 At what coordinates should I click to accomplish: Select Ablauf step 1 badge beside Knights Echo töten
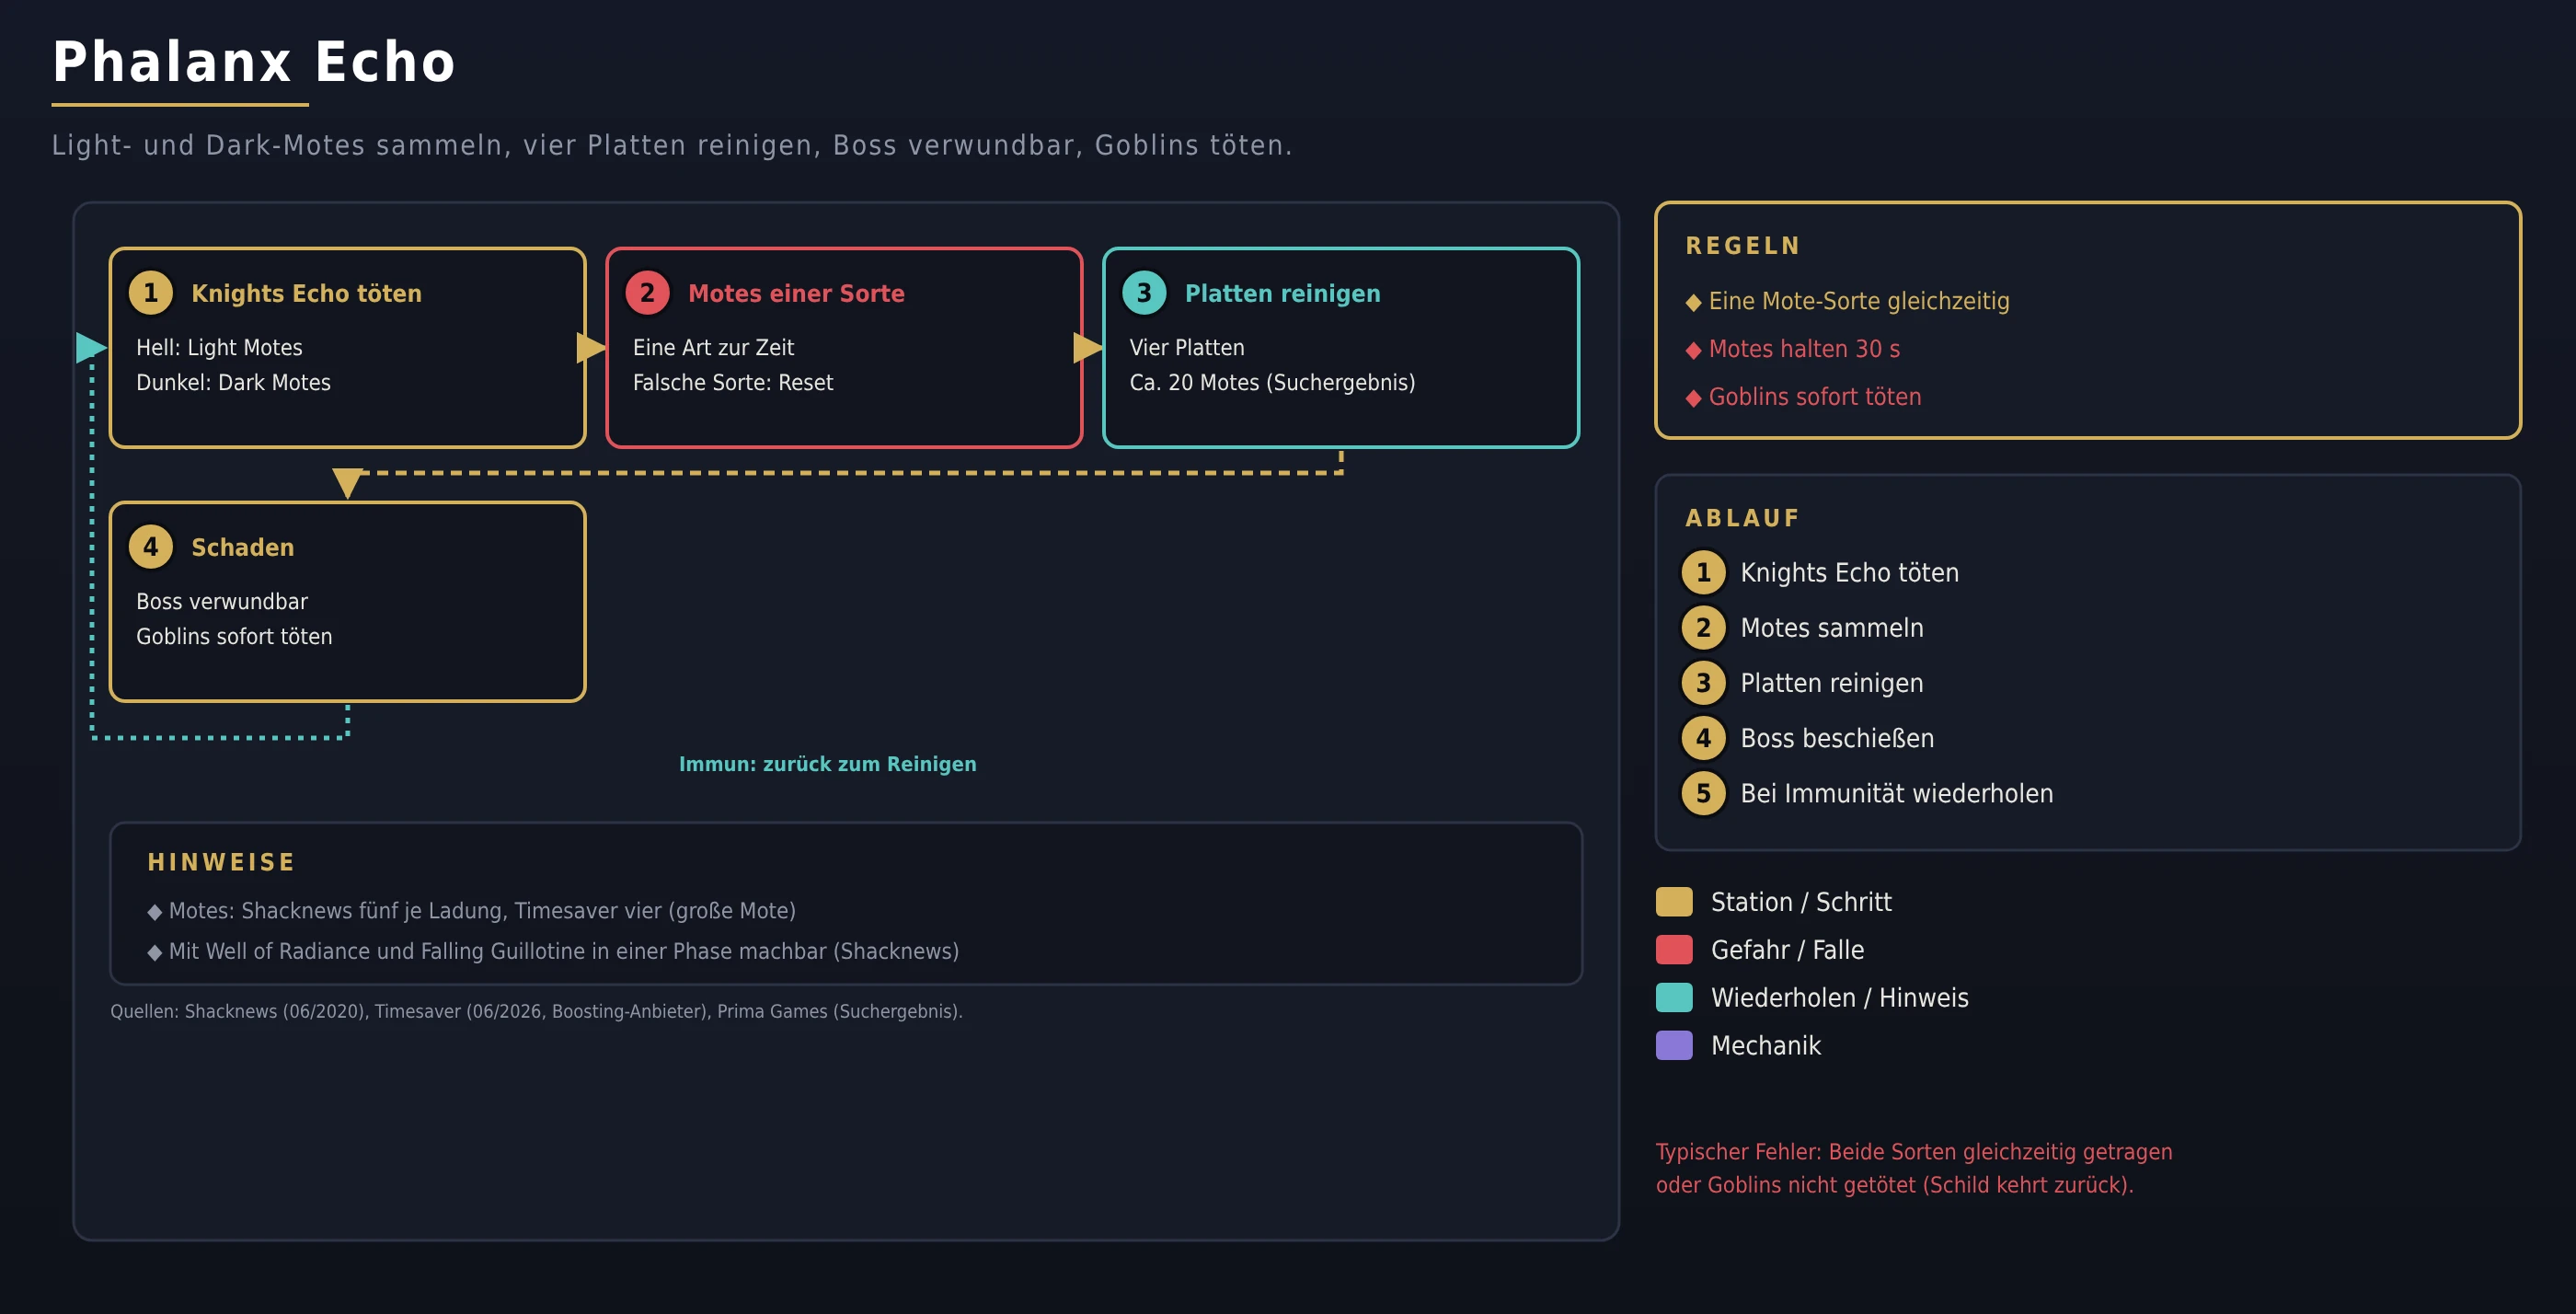pos(1703,573)
